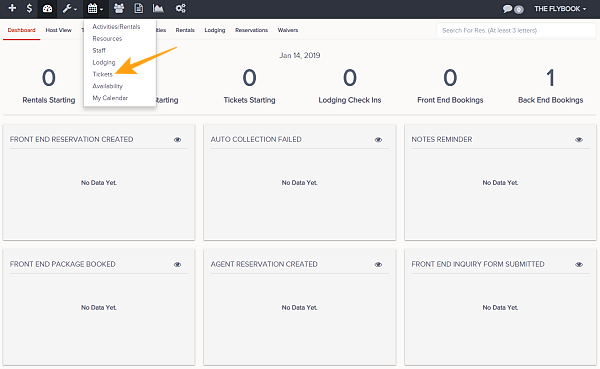Switch to the Reservations tab

click(x=251, y=30)
